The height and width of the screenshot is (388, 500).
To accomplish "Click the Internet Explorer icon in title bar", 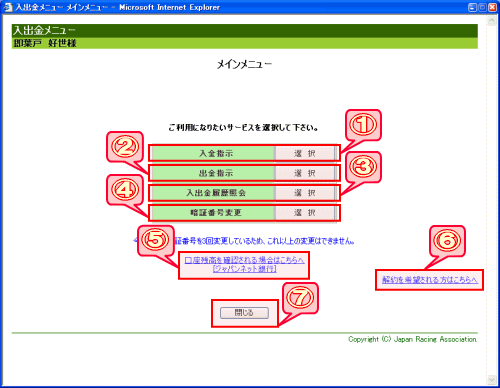I will point(7,7).
